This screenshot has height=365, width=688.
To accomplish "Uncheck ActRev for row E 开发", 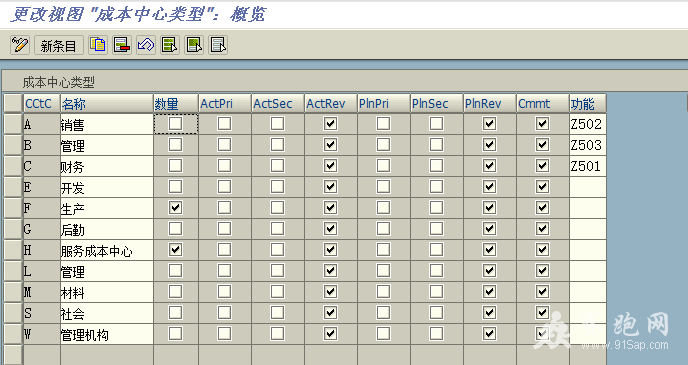I will [x=330, y=186].
